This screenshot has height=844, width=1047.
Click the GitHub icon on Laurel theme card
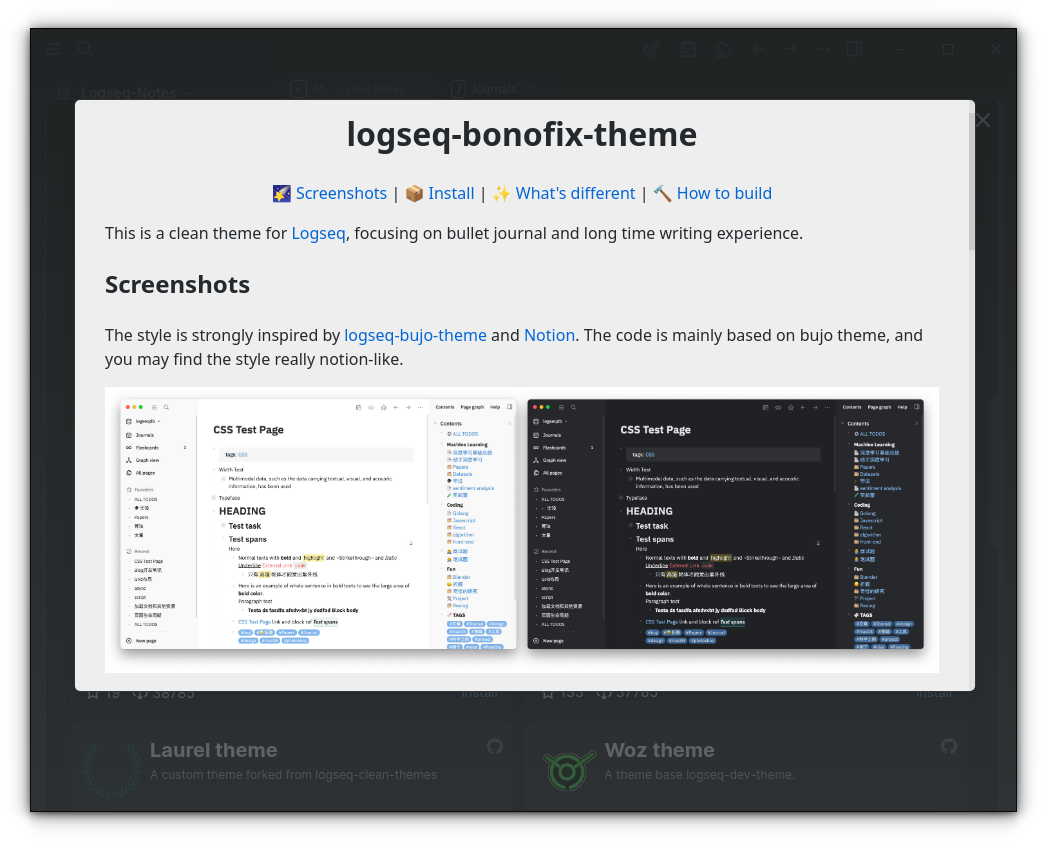click(495, 747)
